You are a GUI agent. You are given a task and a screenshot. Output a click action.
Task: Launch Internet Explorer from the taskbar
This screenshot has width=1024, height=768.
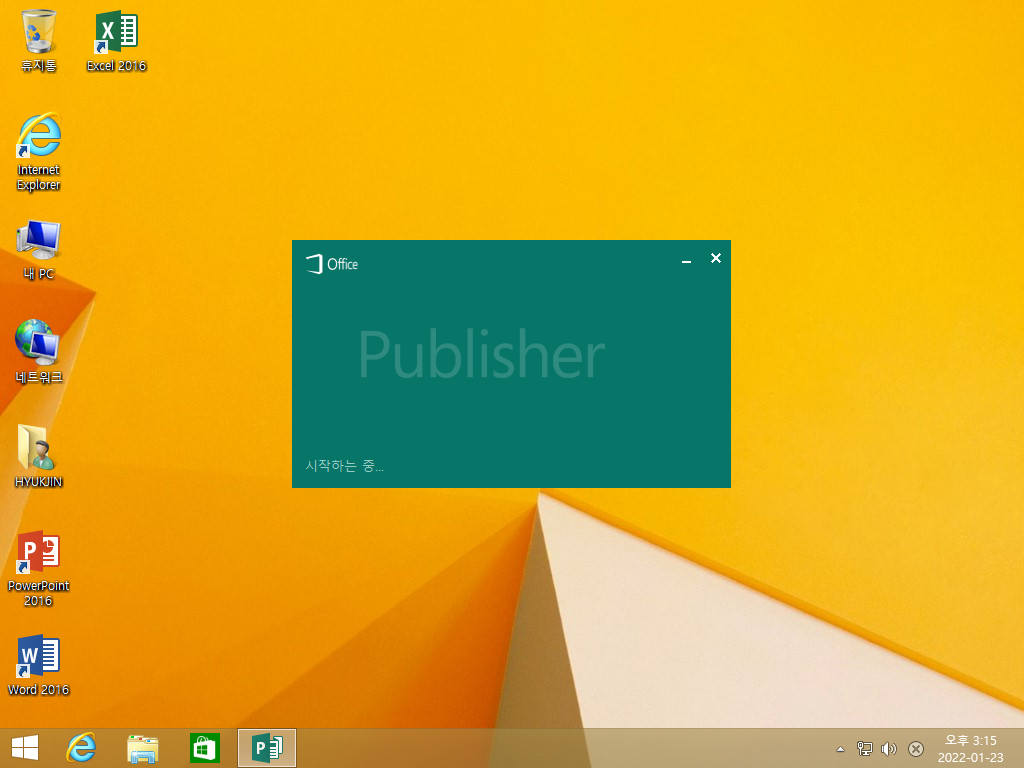81,748
